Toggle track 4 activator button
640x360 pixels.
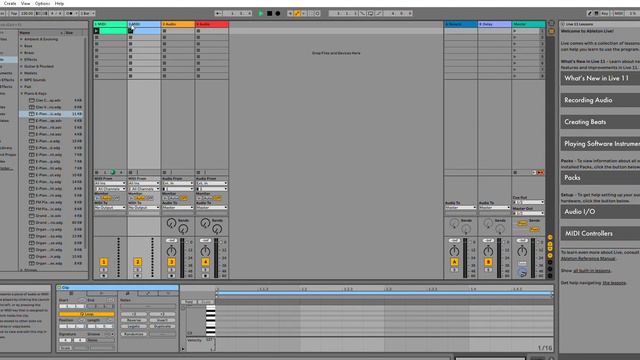pyautogui.click(x=205, y=262)
